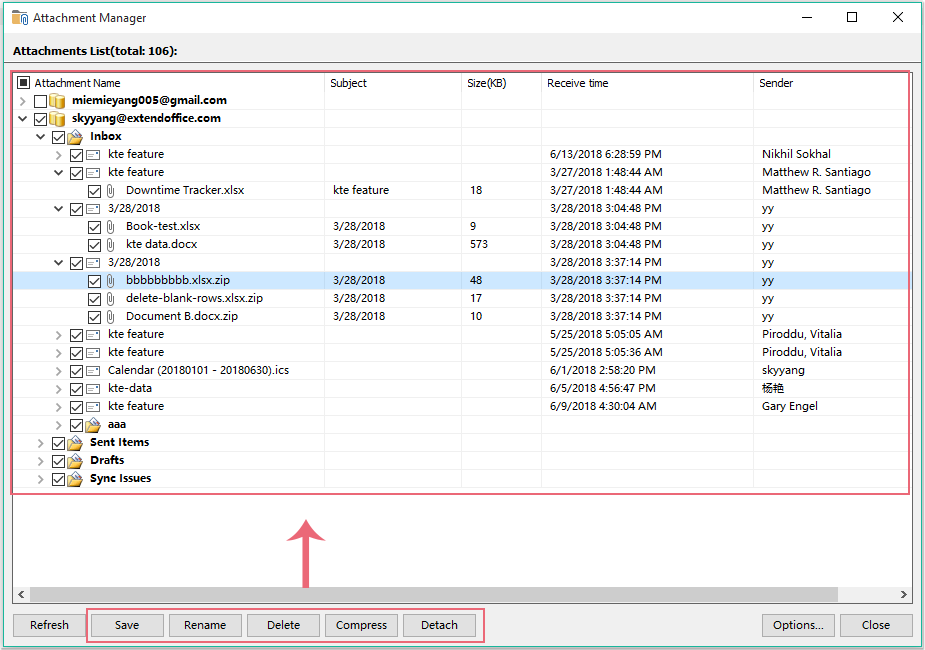This screenshot has width=925, height=650.
Task: Click the paperclip icon beside Book-test.xlsx
Action: pyautogui.click(x=111, y=227)
